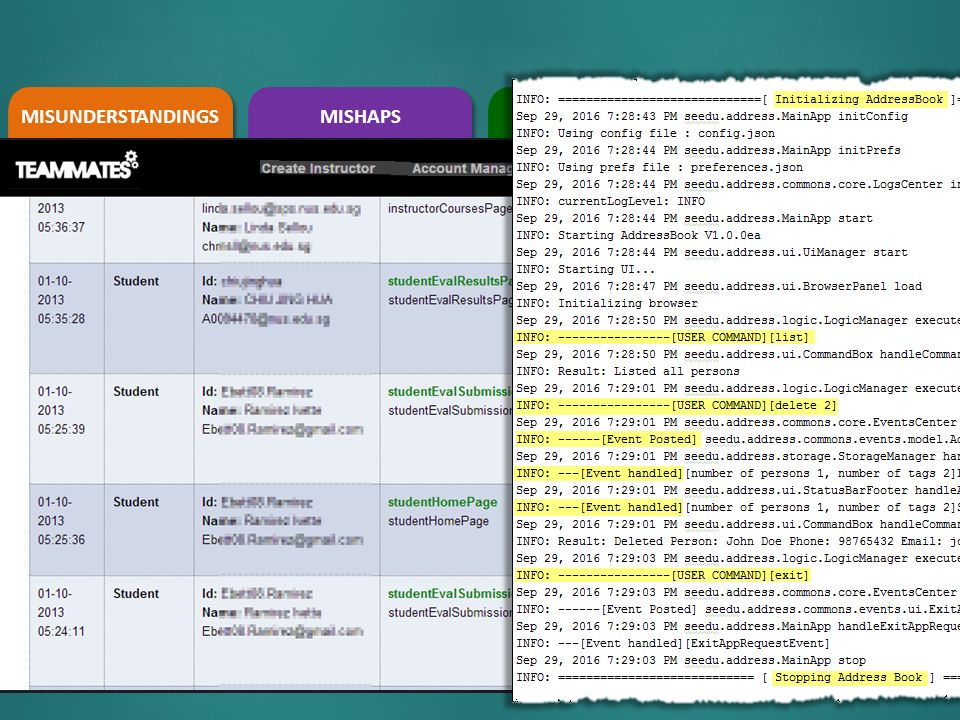Click the instructorCoursesPage cell text

449,209
